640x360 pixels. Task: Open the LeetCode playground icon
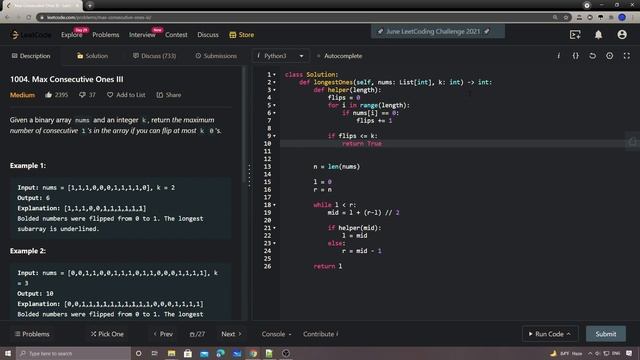pyautogui.click(x=575, y=35)
